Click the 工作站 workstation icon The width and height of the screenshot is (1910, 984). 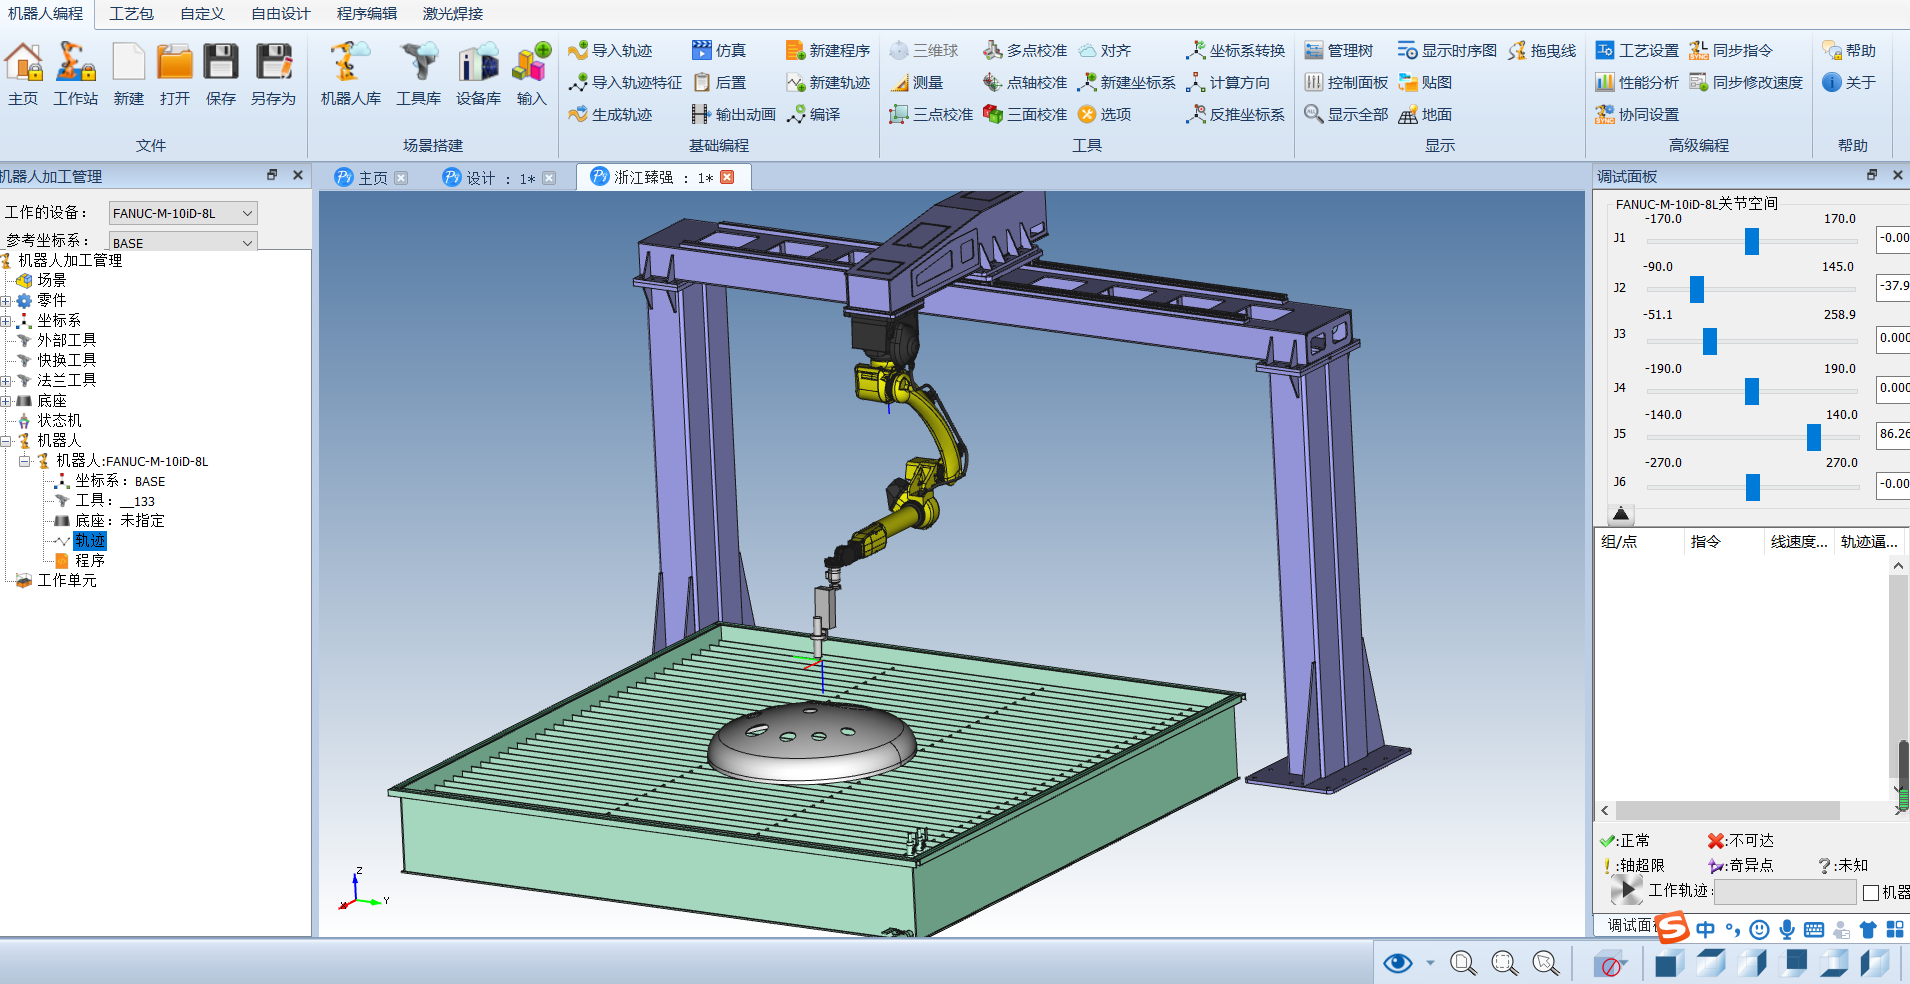click(x=75, y=72)
